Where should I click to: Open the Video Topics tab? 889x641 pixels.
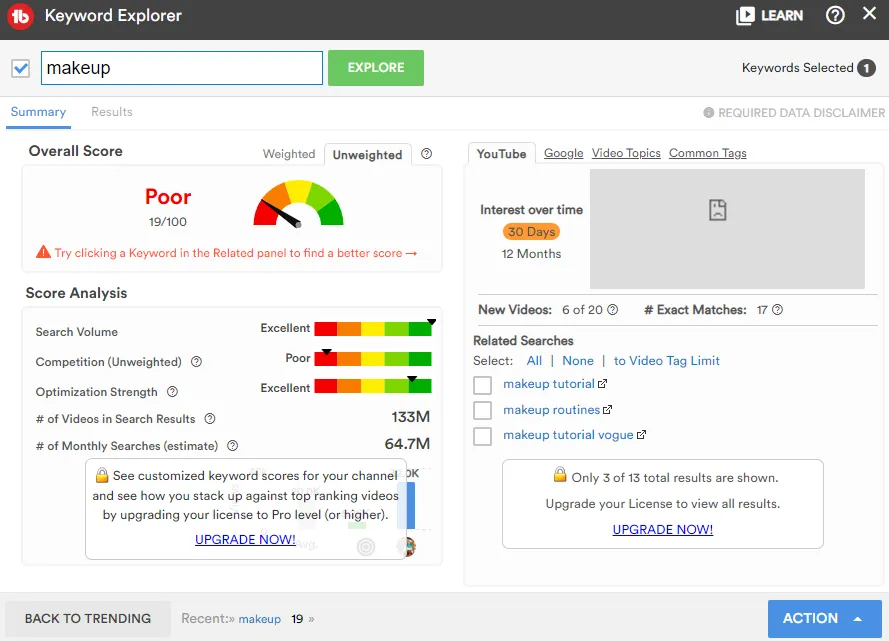tap(626, 153)
